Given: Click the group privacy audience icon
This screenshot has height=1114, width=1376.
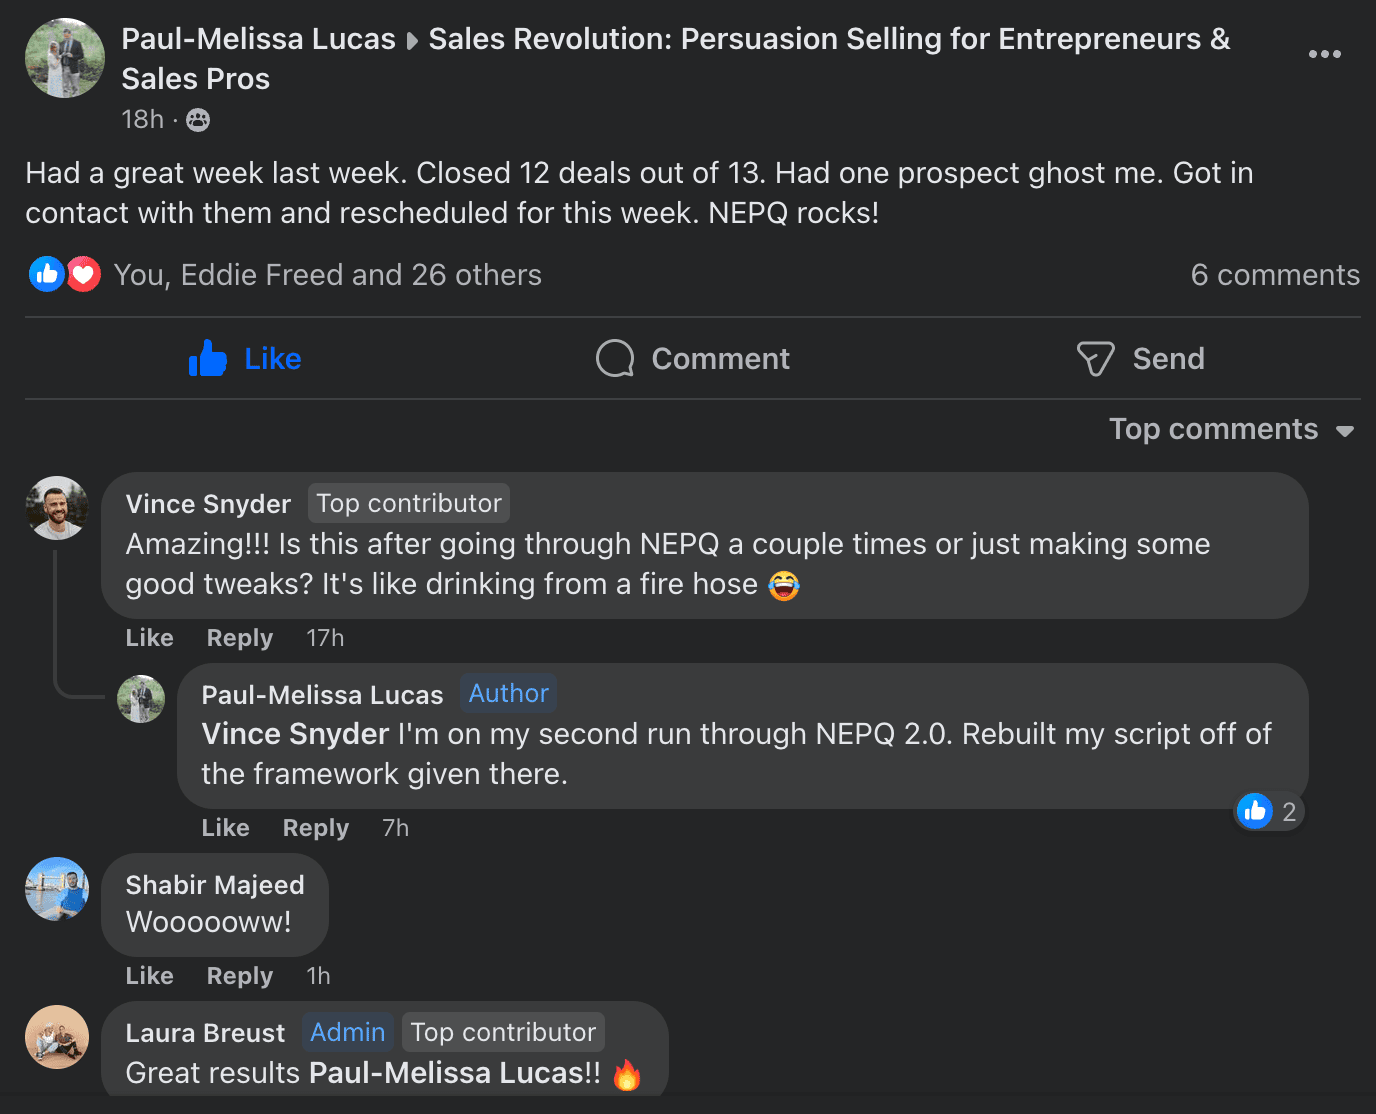Looking at the screenshot, I should (198, 120).
